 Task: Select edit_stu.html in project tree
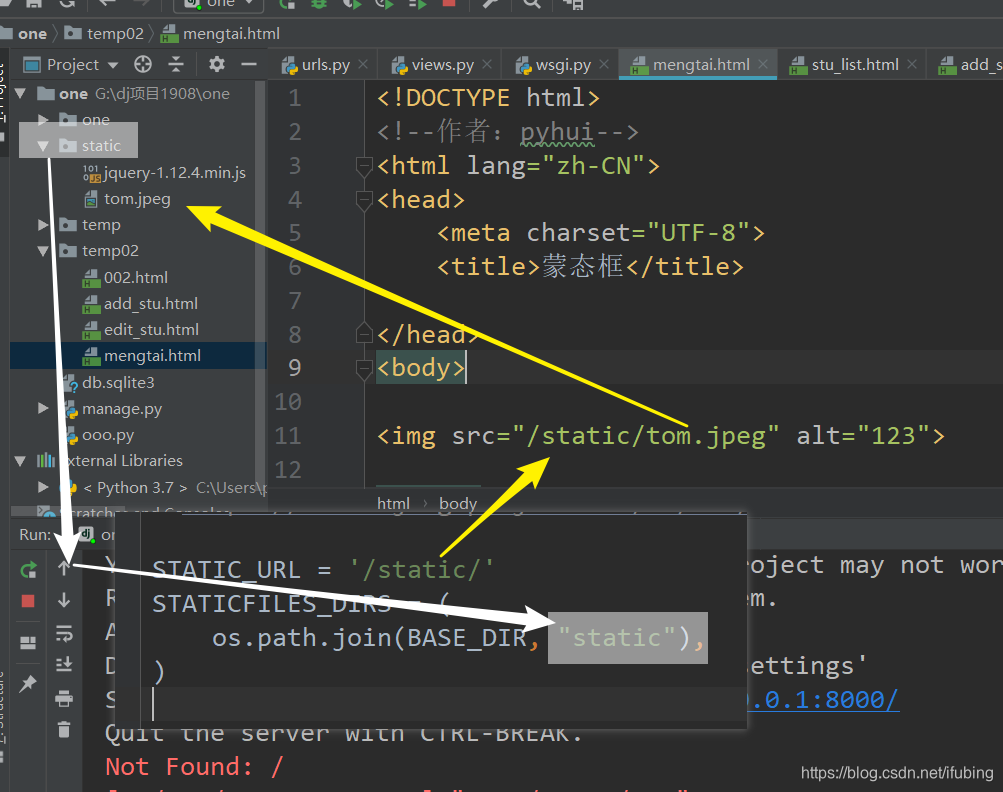[x=141, y=330]
